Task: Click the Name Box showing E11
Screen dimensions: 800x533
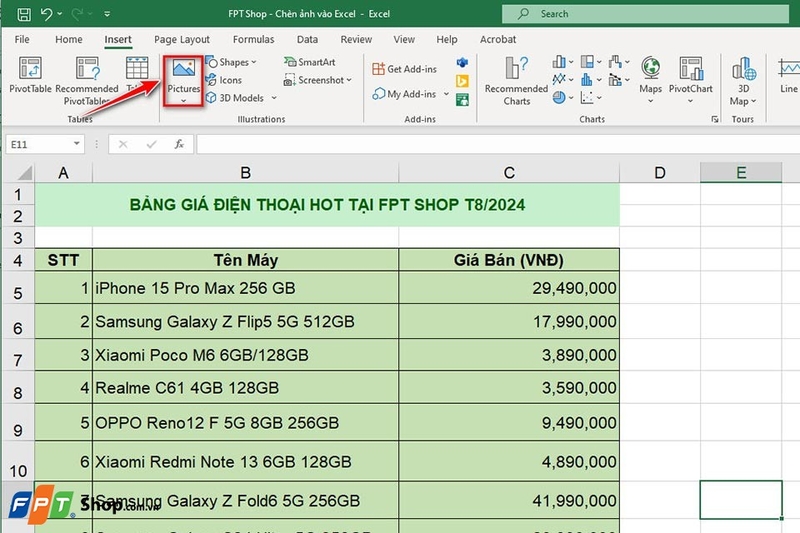Action: tap(38, 144)
